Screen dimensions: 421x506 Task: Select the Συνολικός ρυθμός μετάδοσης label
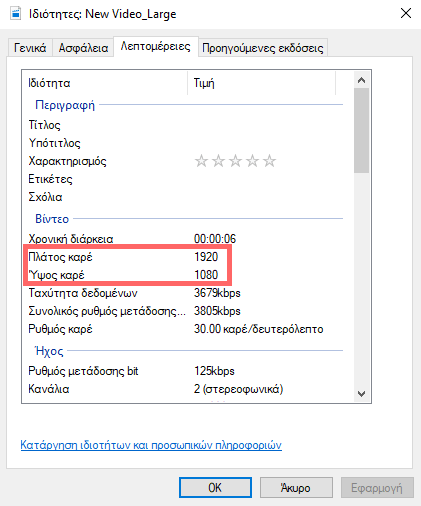point(107,311)
